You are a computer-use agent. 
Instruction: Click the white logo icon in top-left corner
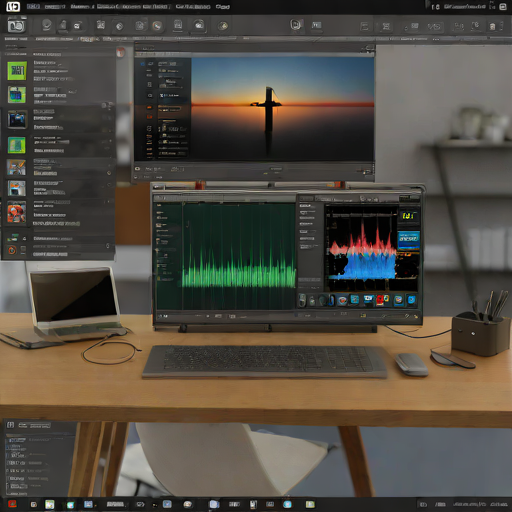point(13,7)
